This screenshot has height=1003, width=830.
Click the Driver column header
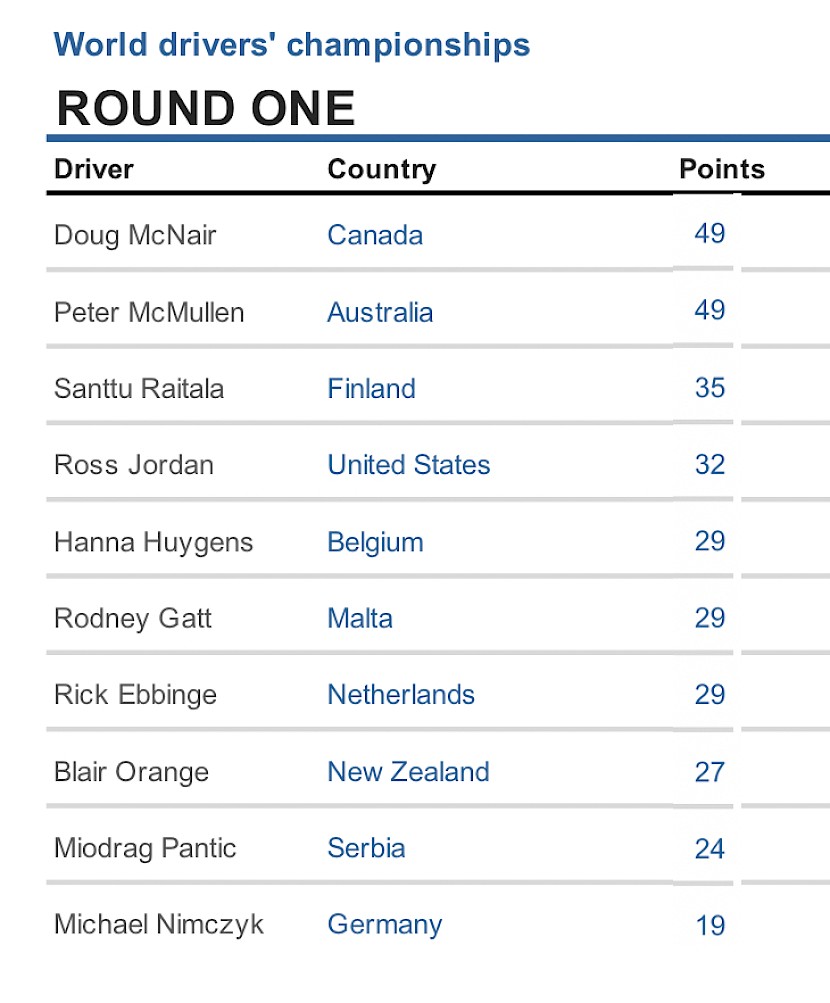click(94, 169)
